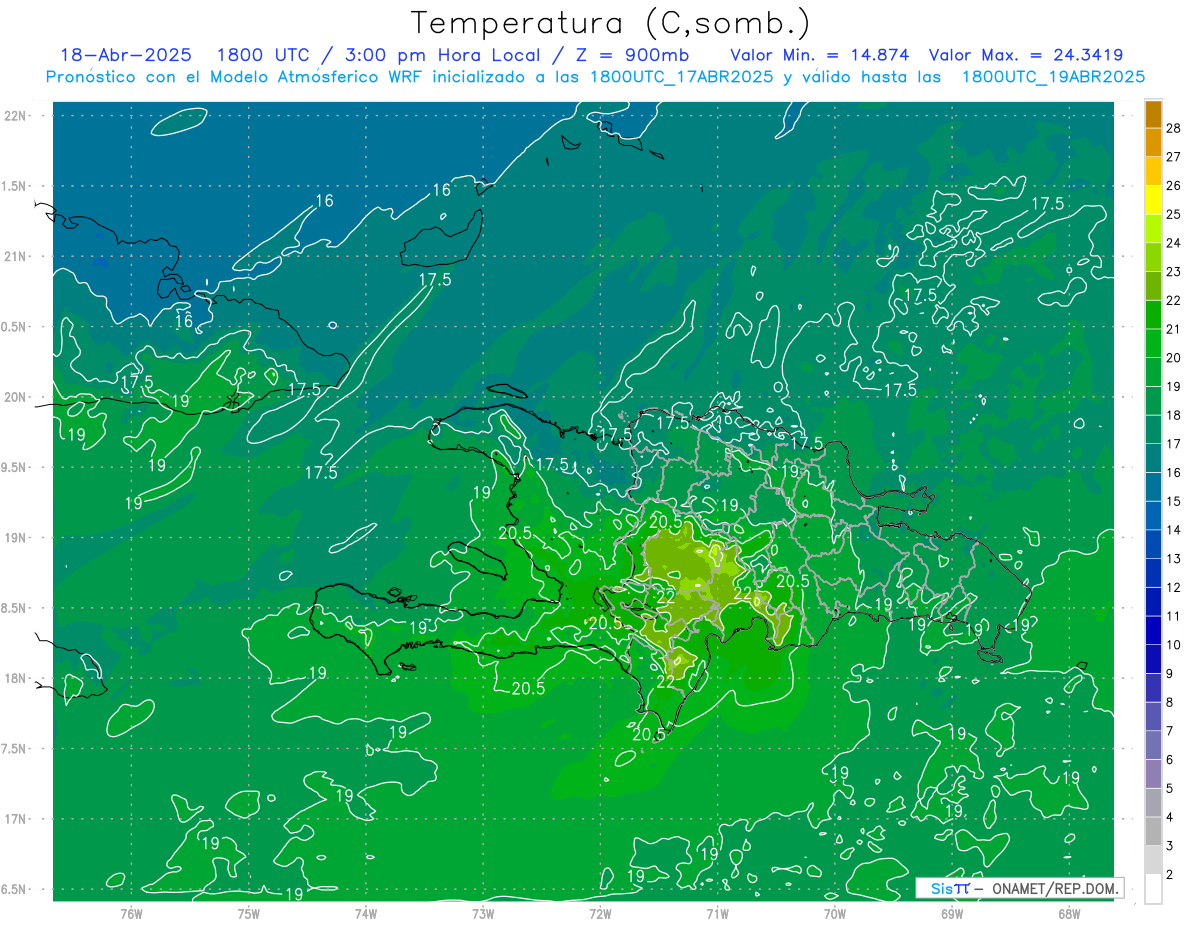Click the blue swatch between 13 and 14

click(1153, 544)
